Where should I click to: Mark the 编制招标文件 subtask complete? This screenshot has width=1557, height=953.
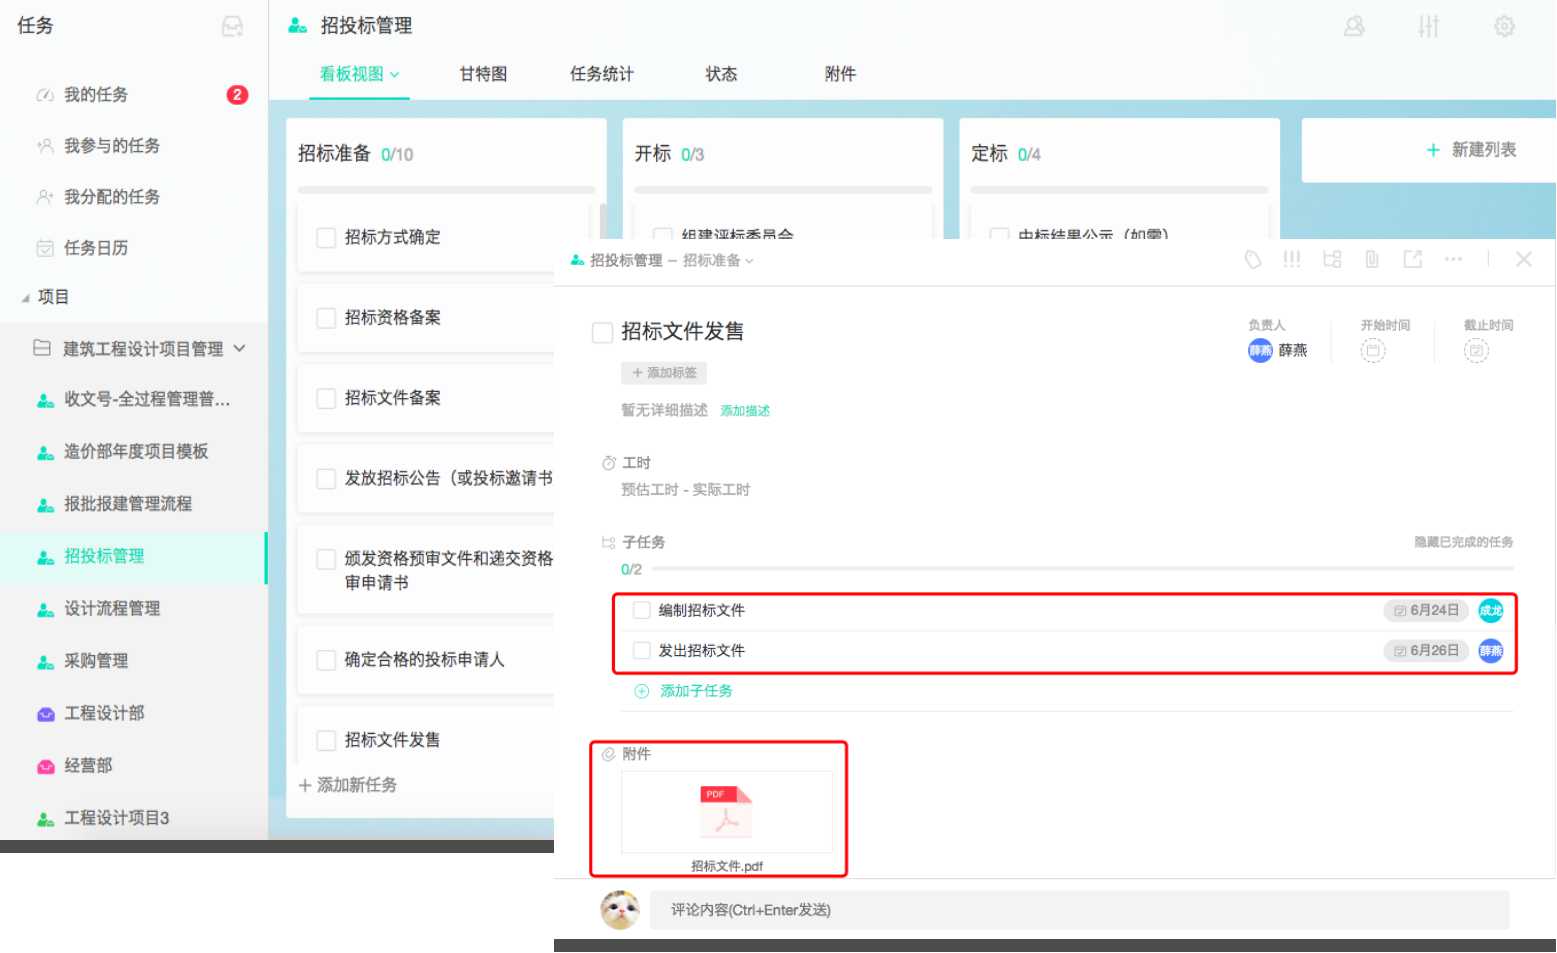coord(641,610)
